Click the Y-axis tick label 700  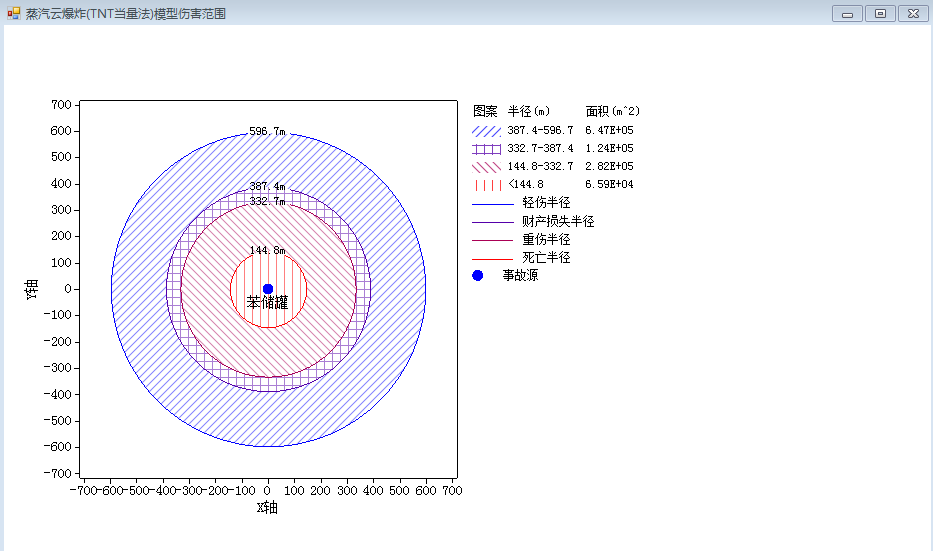pyautogui.click(x=61, y=105)
